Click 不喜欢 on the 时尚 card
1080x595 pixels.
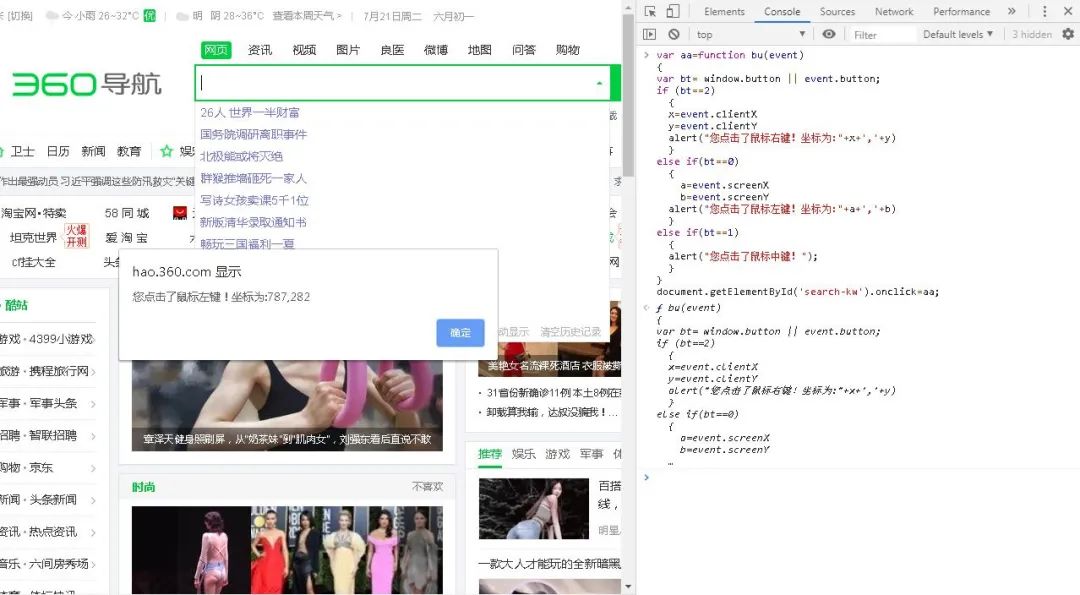click(427, 487)
